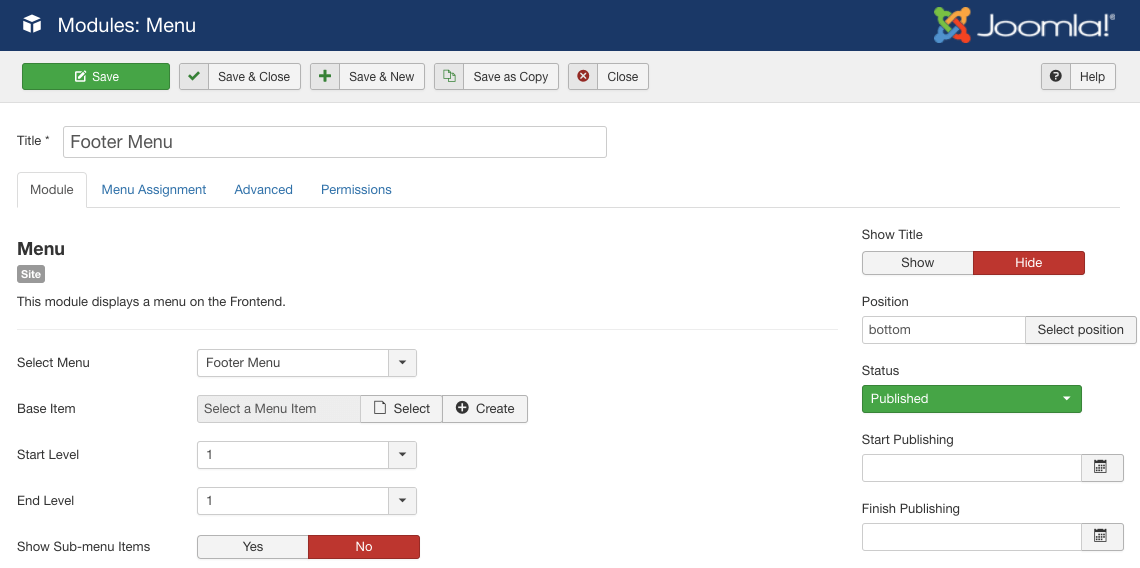Click the Joomla logo in header
Screen dimensions: 1140x568
1023,25
